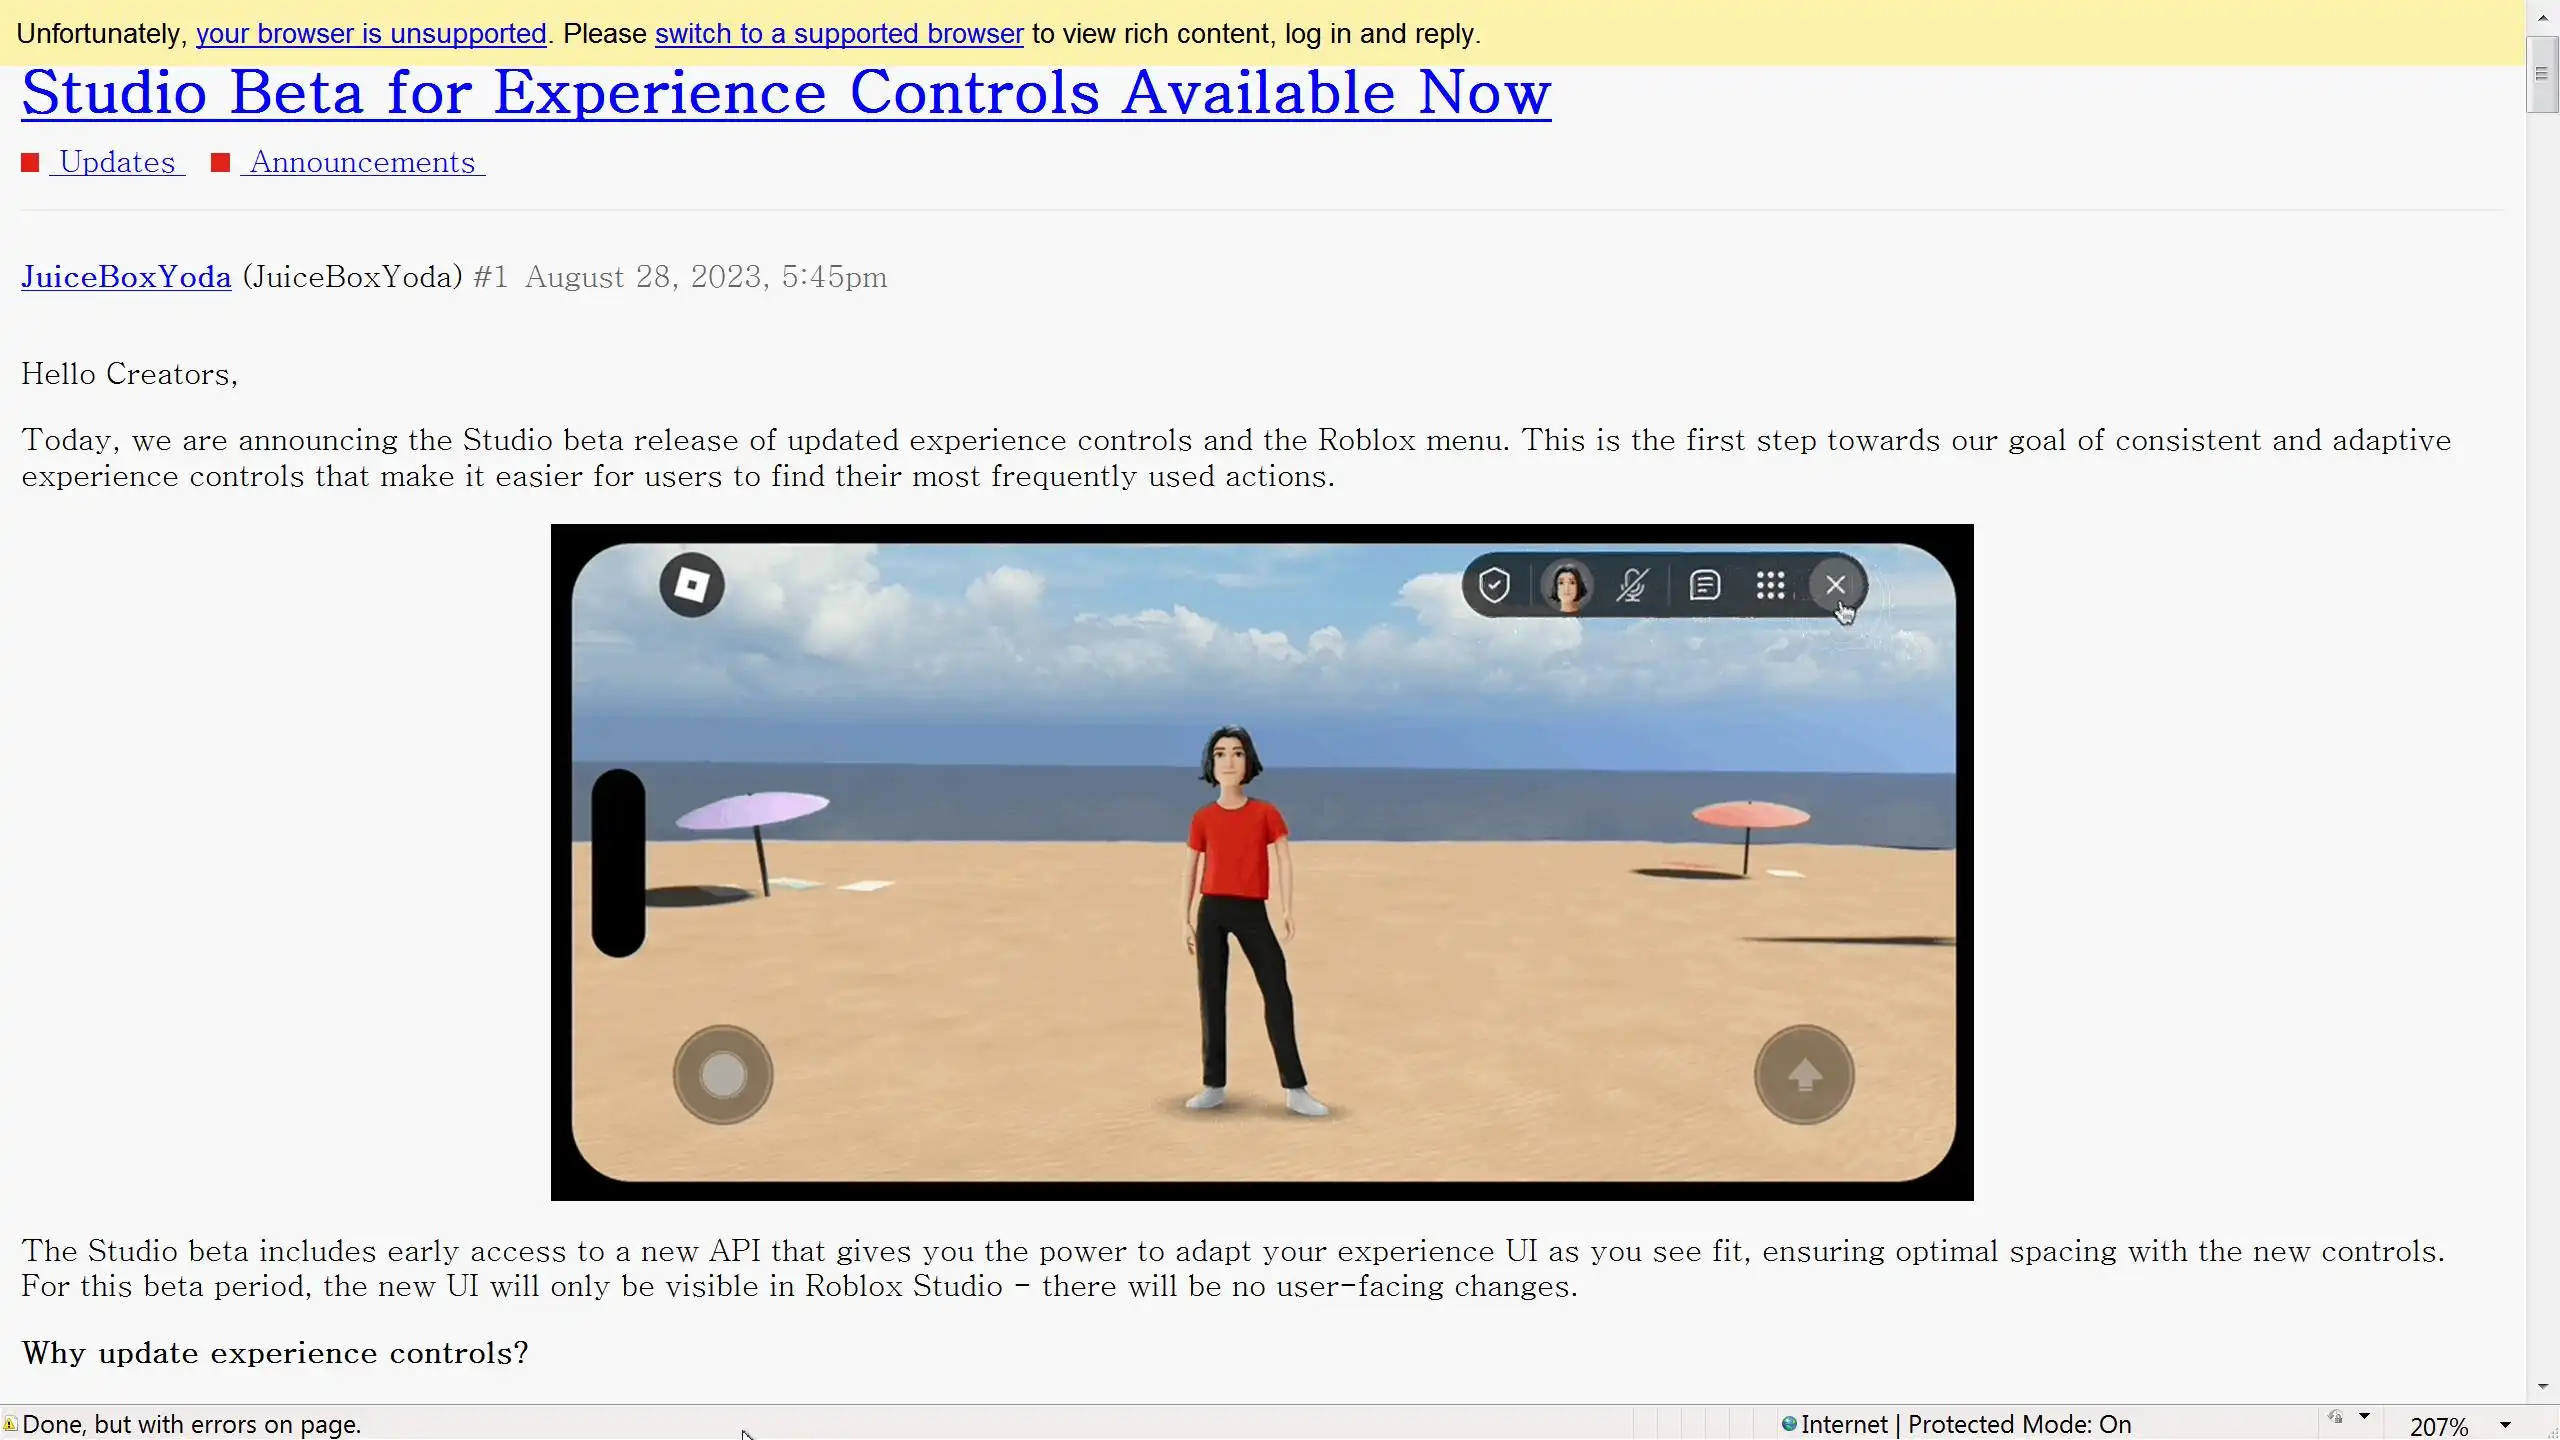Open the chat icon in game toolbar
The height and width of the screenshot is (1440, 2560).
pos(1704,585)
